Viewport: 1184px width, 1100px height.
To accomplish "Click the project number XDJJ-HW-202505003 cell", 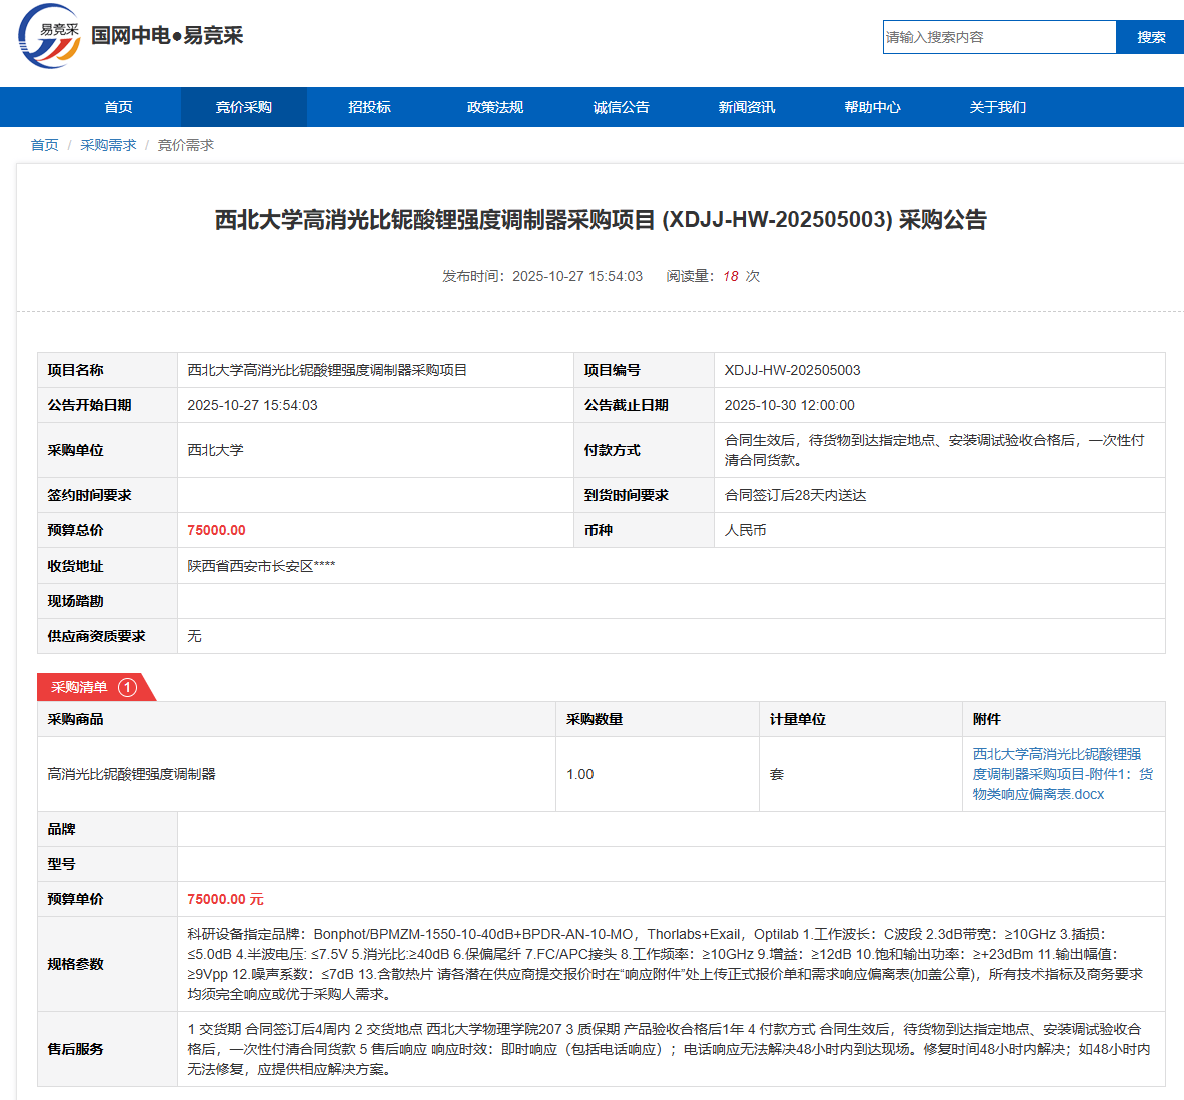I will pos(792,370).
